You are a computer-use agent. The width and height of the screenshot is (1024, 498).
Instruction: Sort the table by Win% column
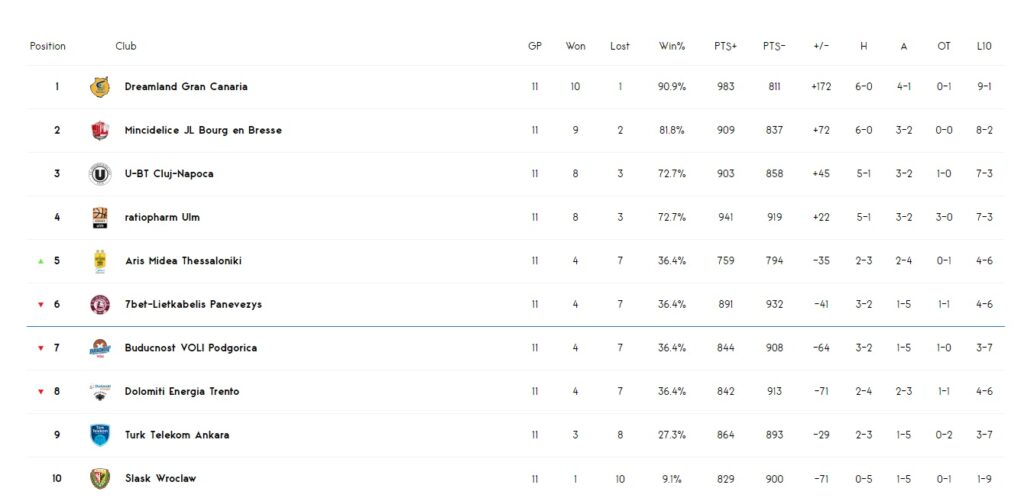[x=672, y=46]
